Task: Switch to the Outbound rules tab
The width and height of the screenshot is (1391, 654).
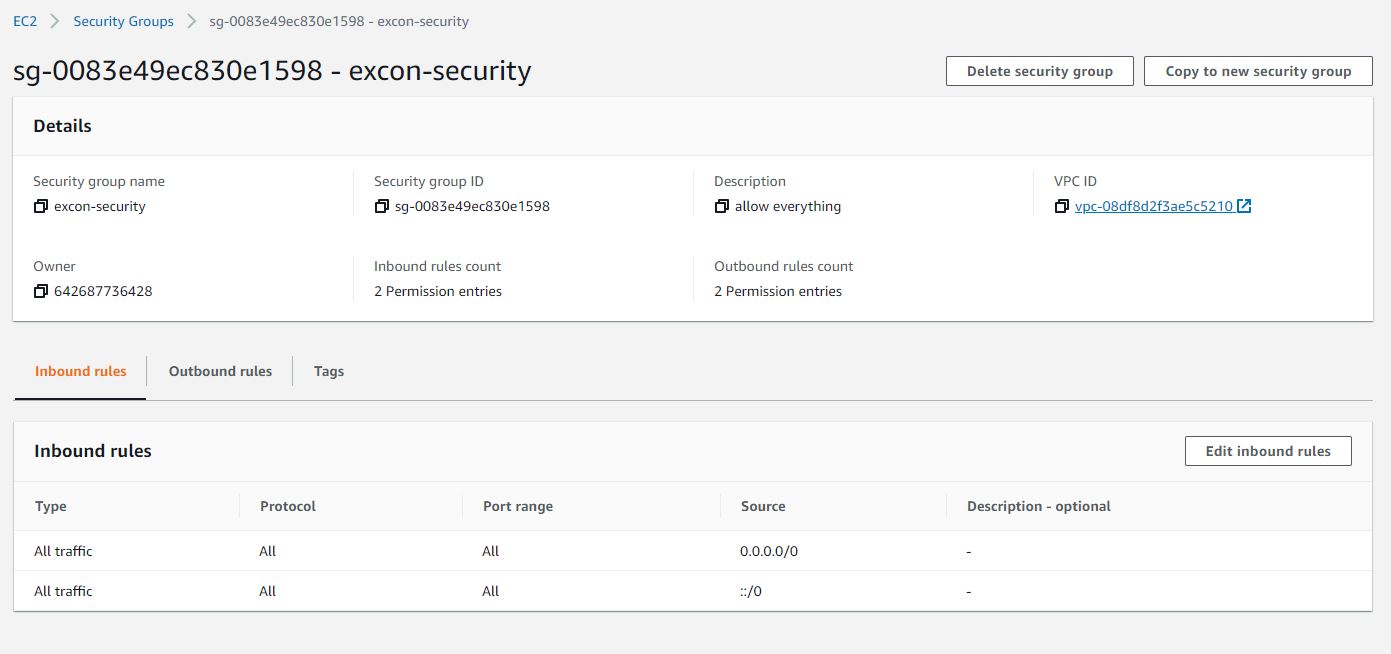Action: pos(220,371)
